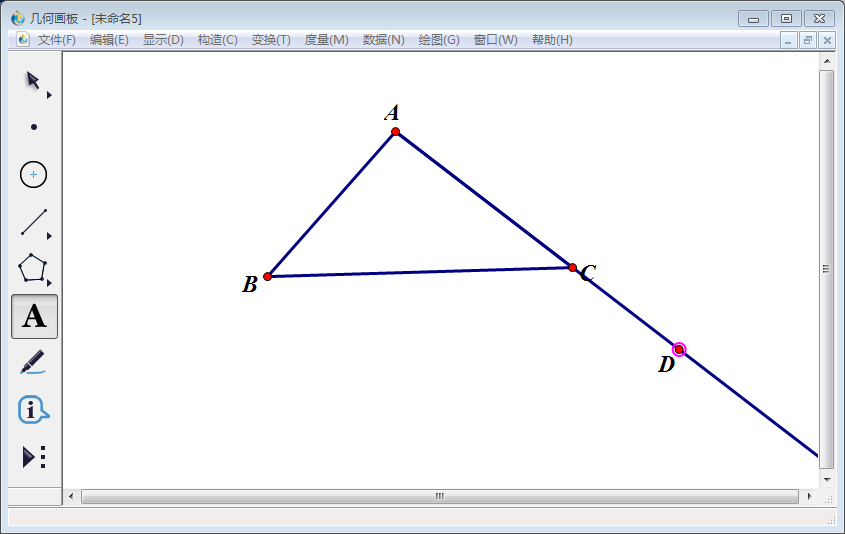This screenshot has width=845, height=534.
Task: Expand the Polygon tool flyout triangle
Action: tap(49, 283)
